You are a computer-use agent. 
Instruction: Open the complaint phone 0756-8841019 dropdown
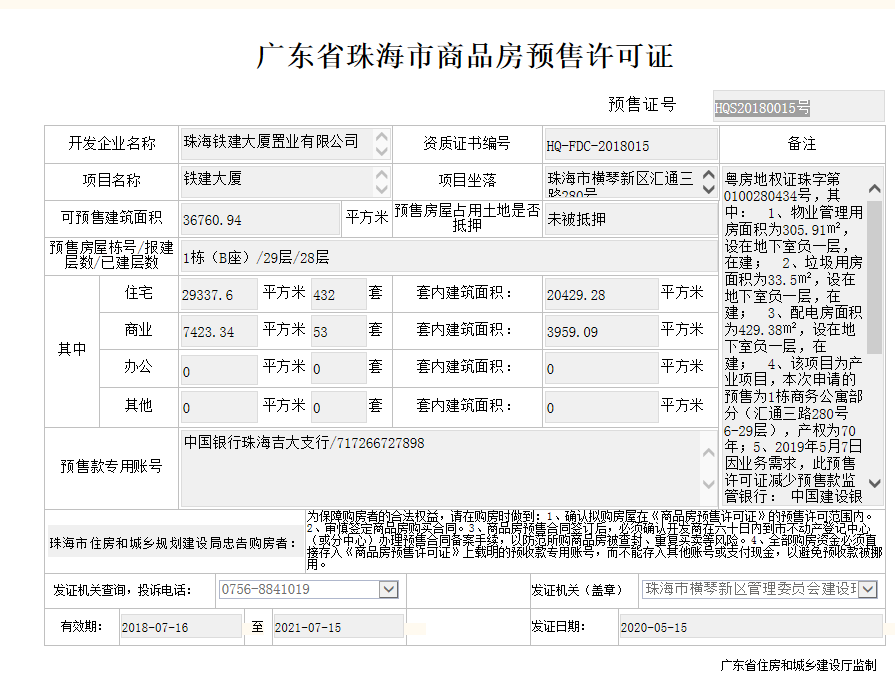(389, 590)
